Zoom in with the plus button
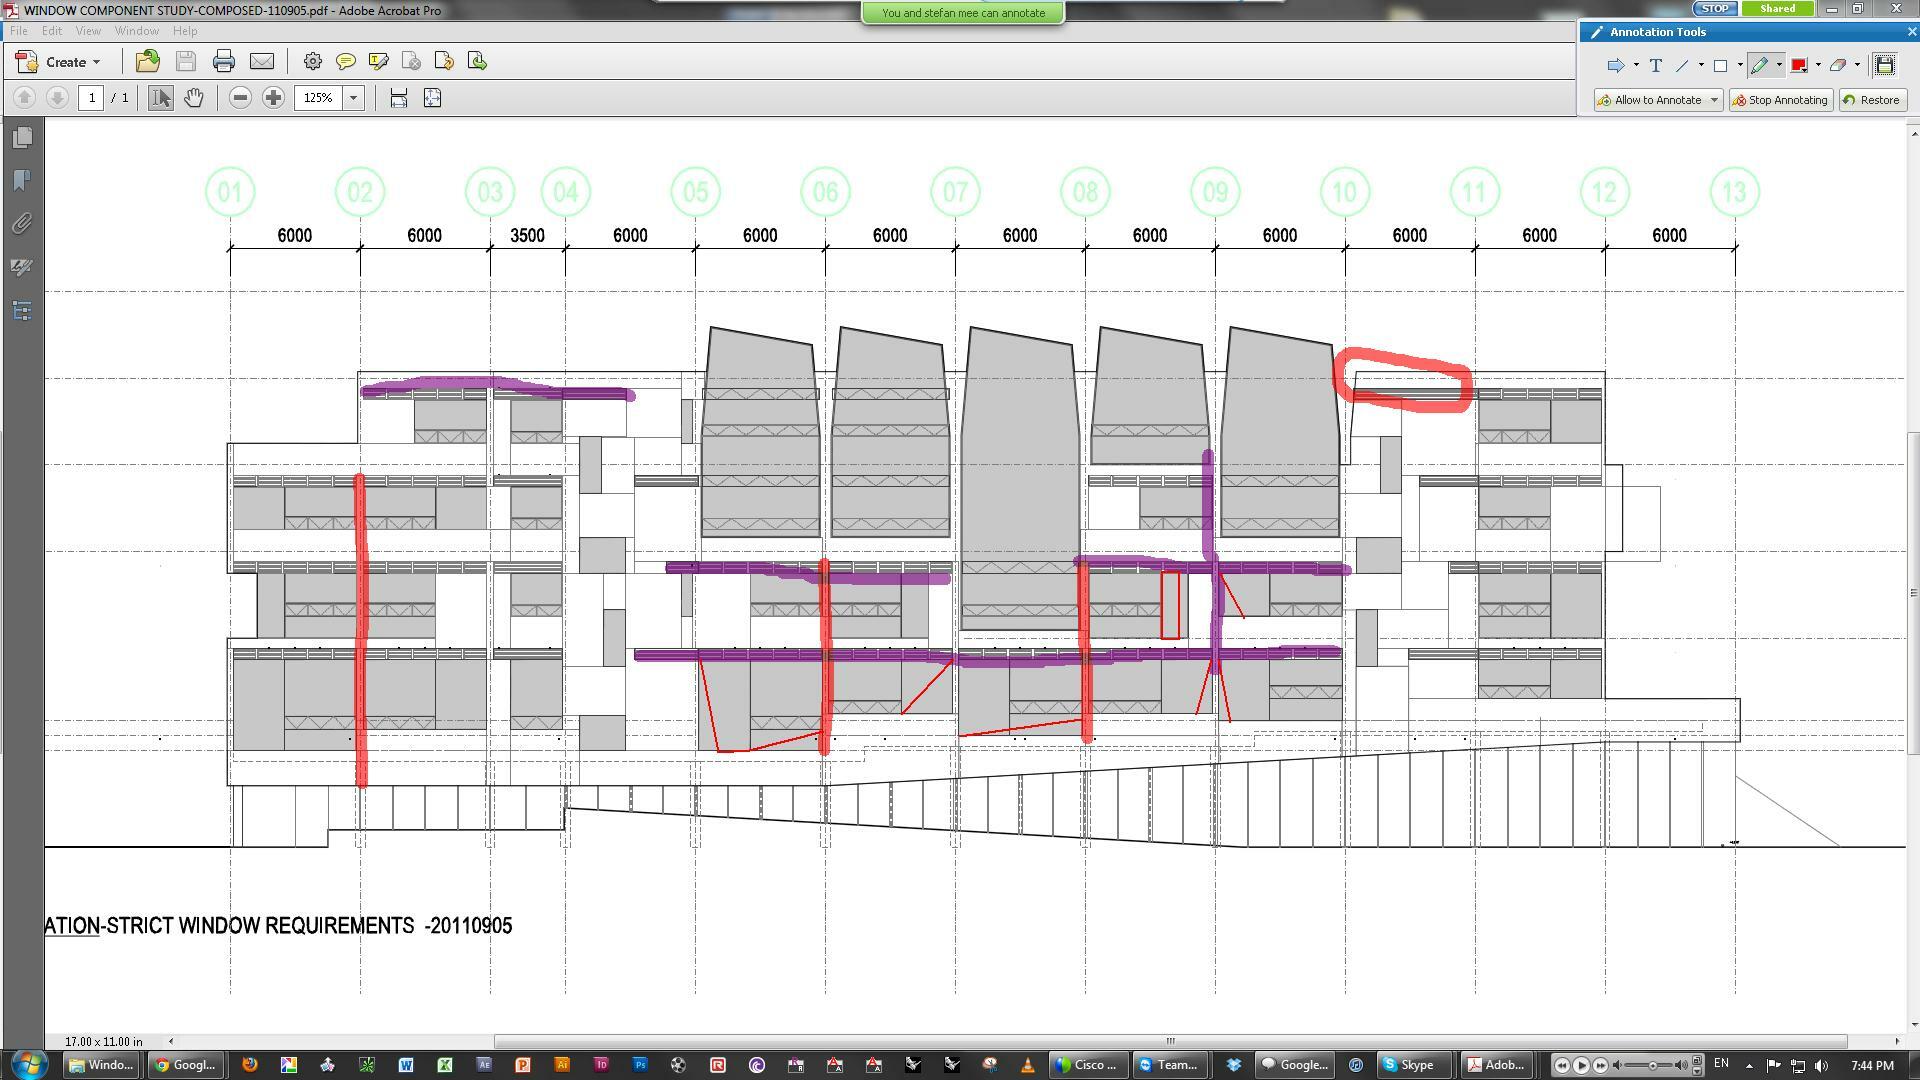Image resolution: width=1920 pixels, height=1080 pixels. (273, 98)
